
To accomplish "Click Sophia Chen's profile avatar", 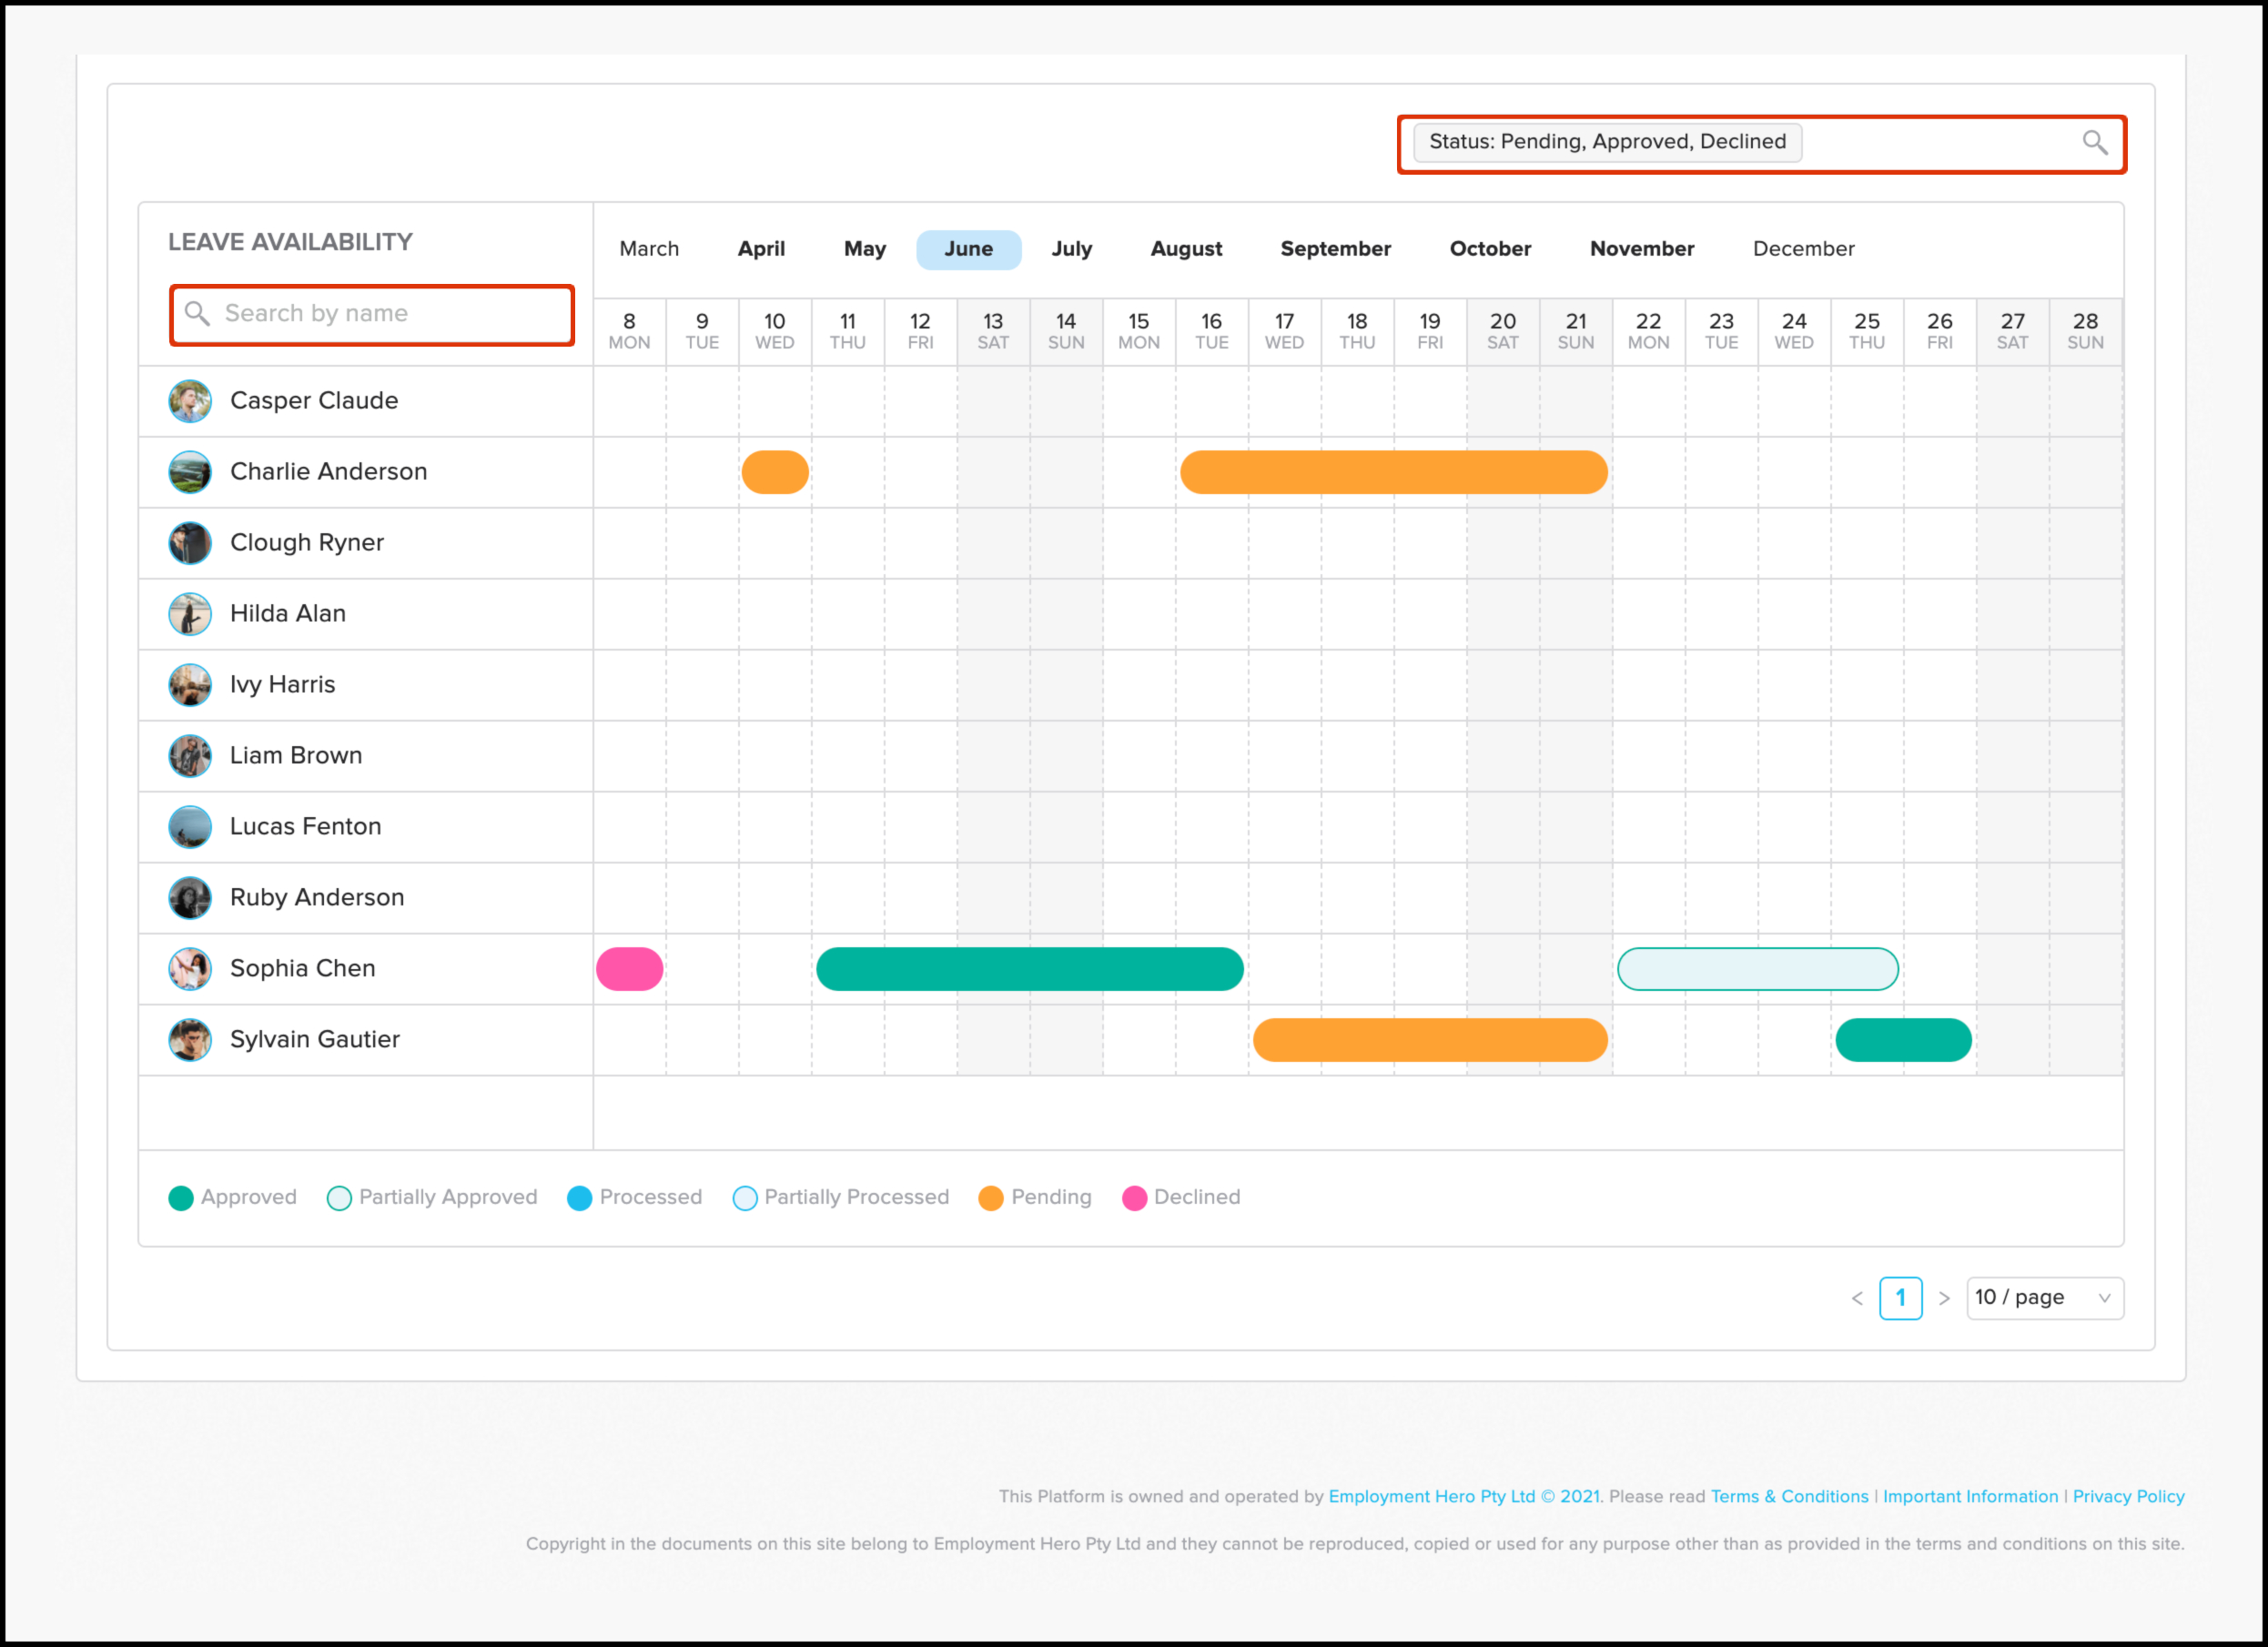I will click(190, 969).
